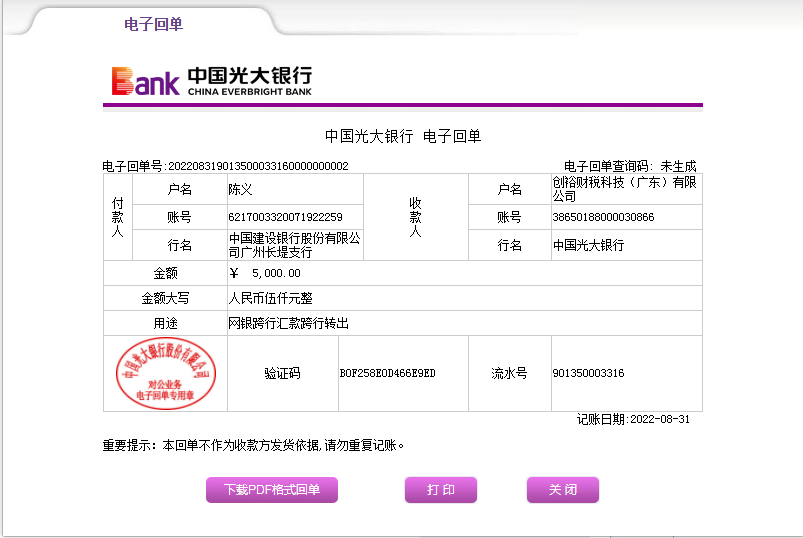Select payee name 创裕财税科技（广东）有限公司
The width and height of the screenshot is (803, 538).
pos(624,189)
